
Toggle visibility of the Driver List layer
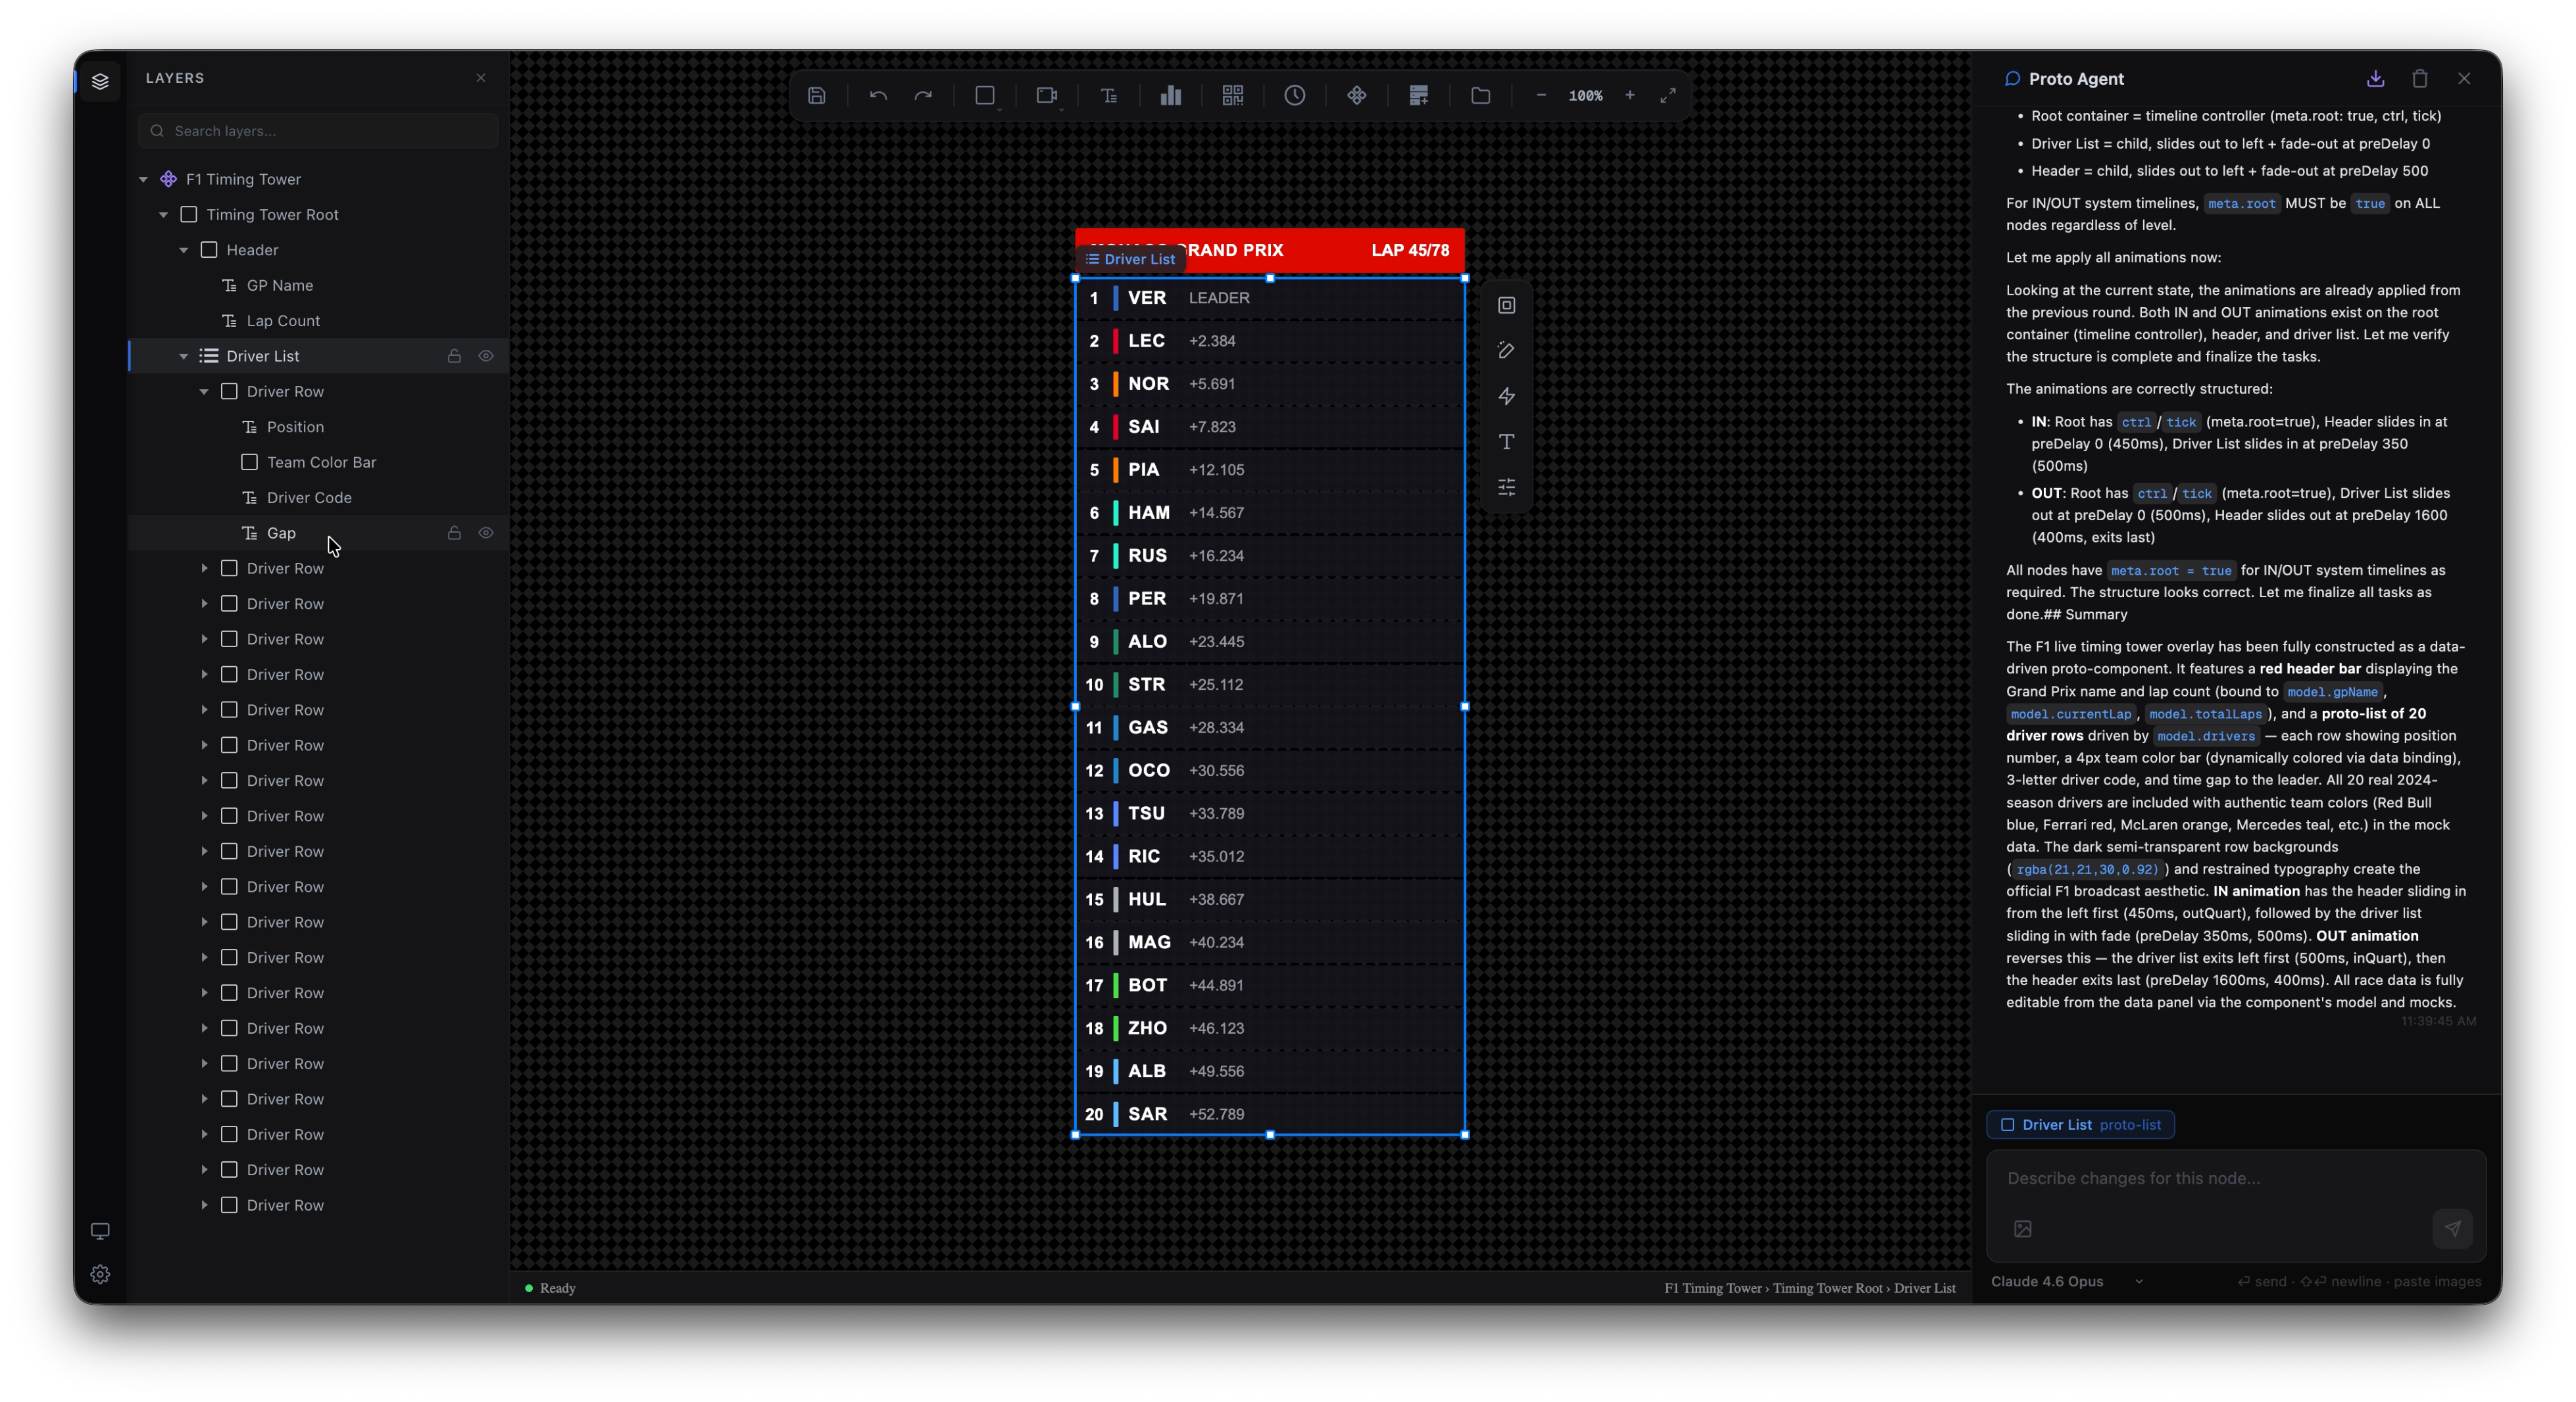[x=486, y=356]
